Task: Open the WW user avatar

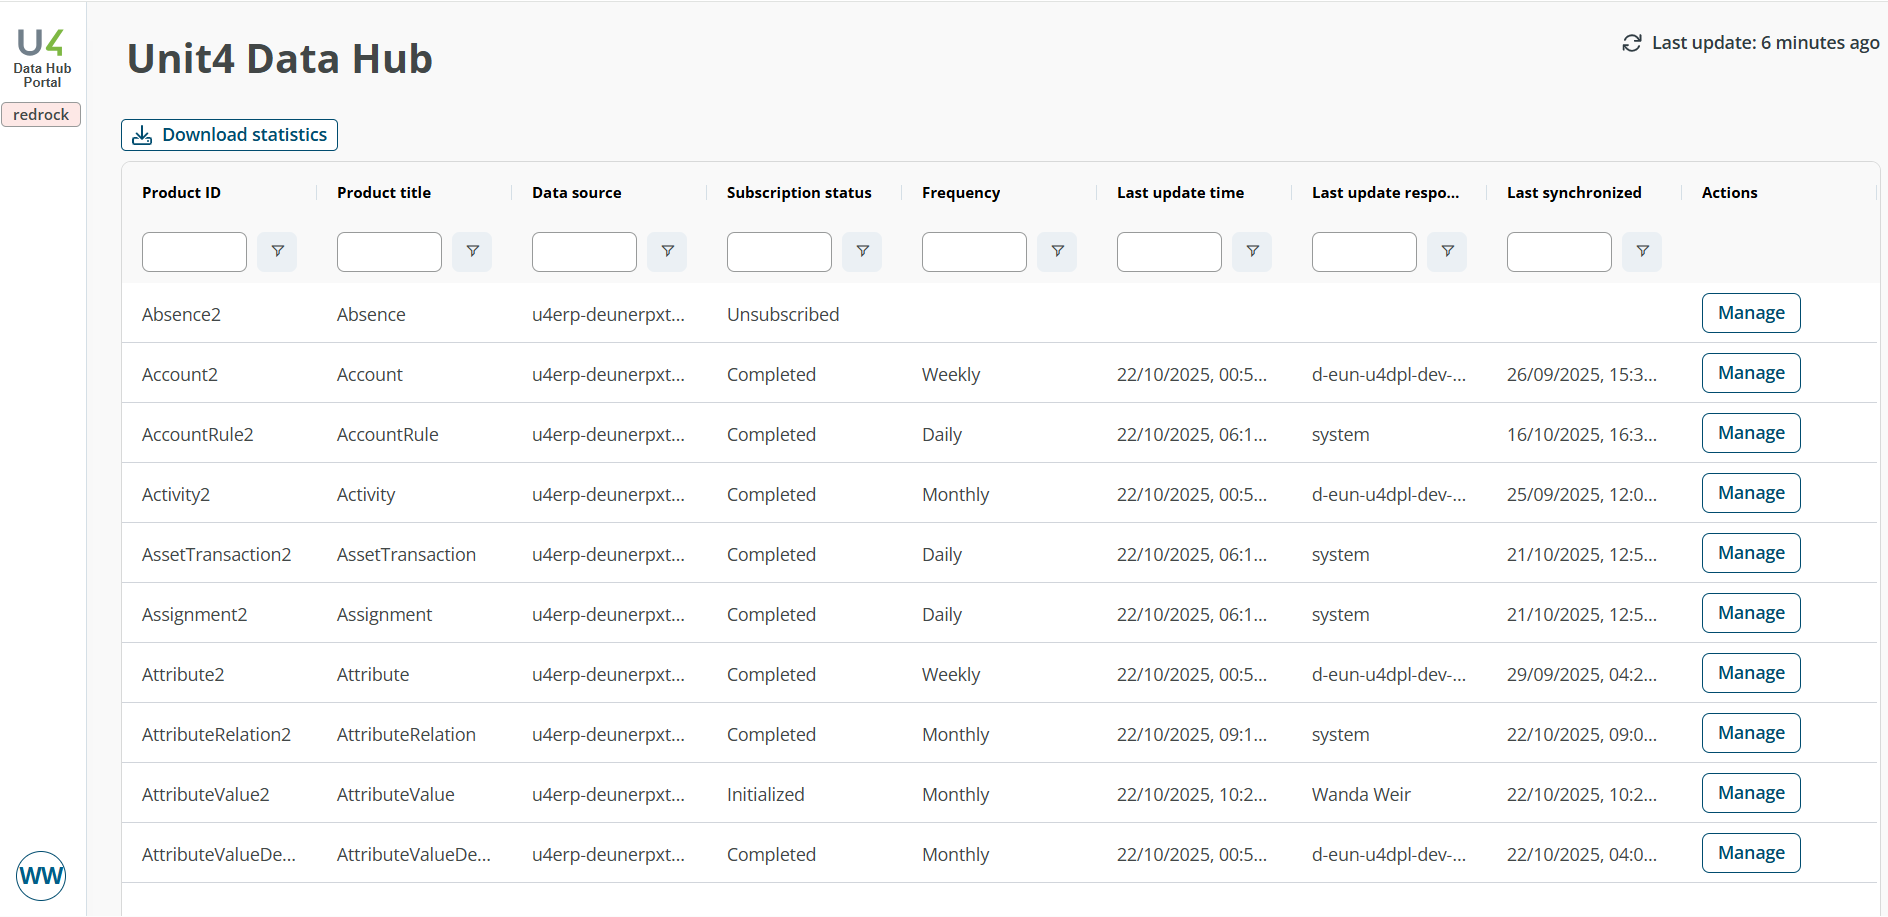Action: click(41, 875)
